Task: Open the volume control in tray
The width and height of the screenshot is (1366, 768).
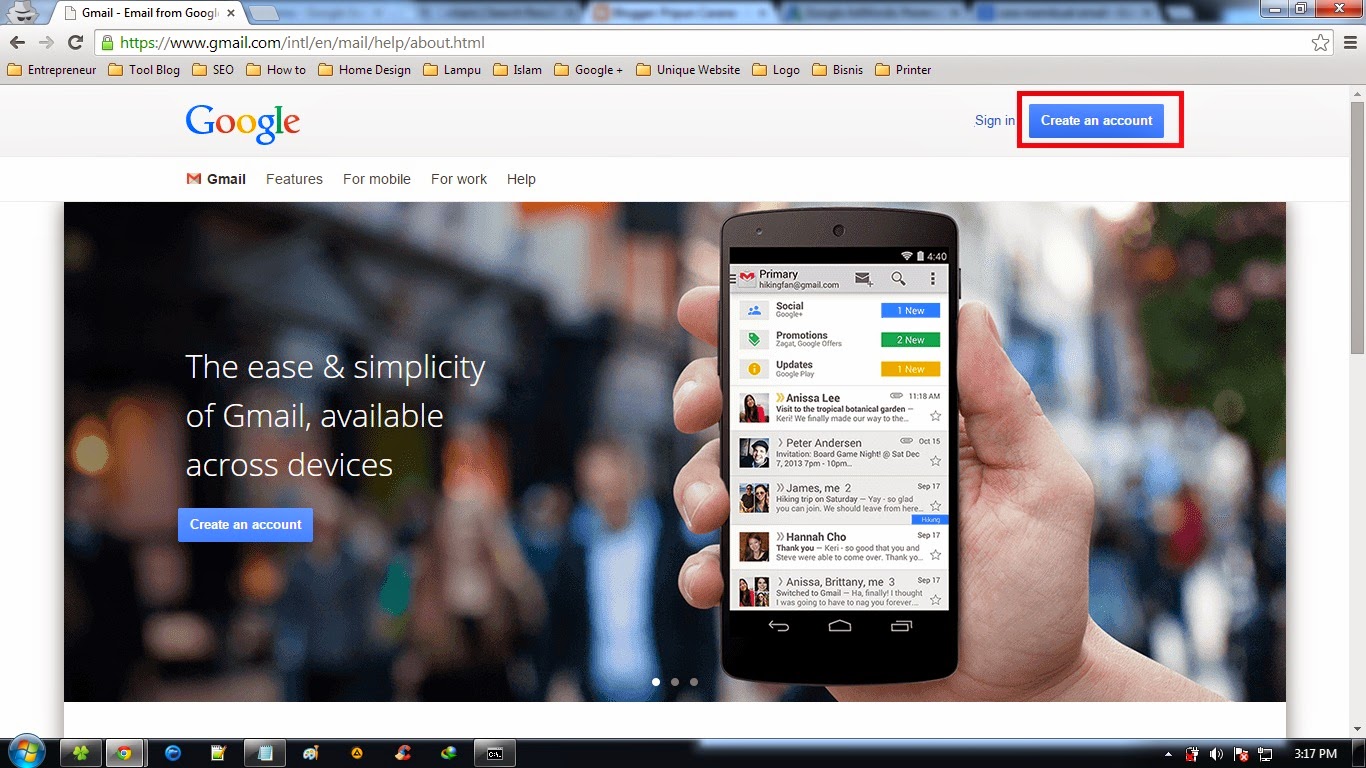Action: coord(1217,754)
